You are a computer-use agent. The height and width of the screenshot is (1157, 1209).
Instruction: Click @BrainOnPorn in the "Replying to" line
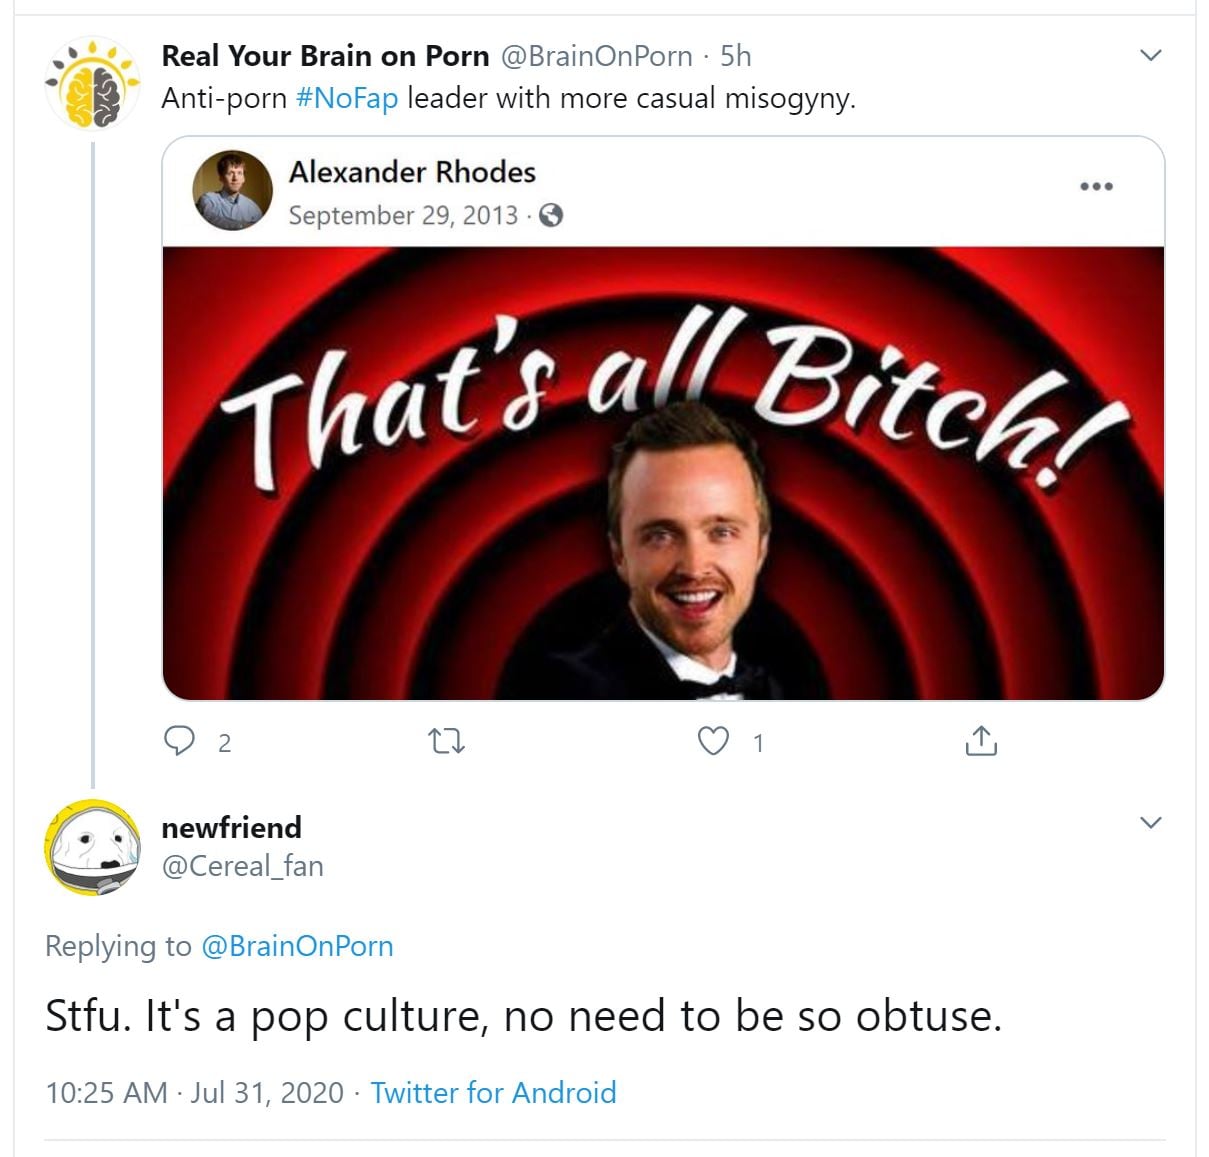(x=297, y=946)
